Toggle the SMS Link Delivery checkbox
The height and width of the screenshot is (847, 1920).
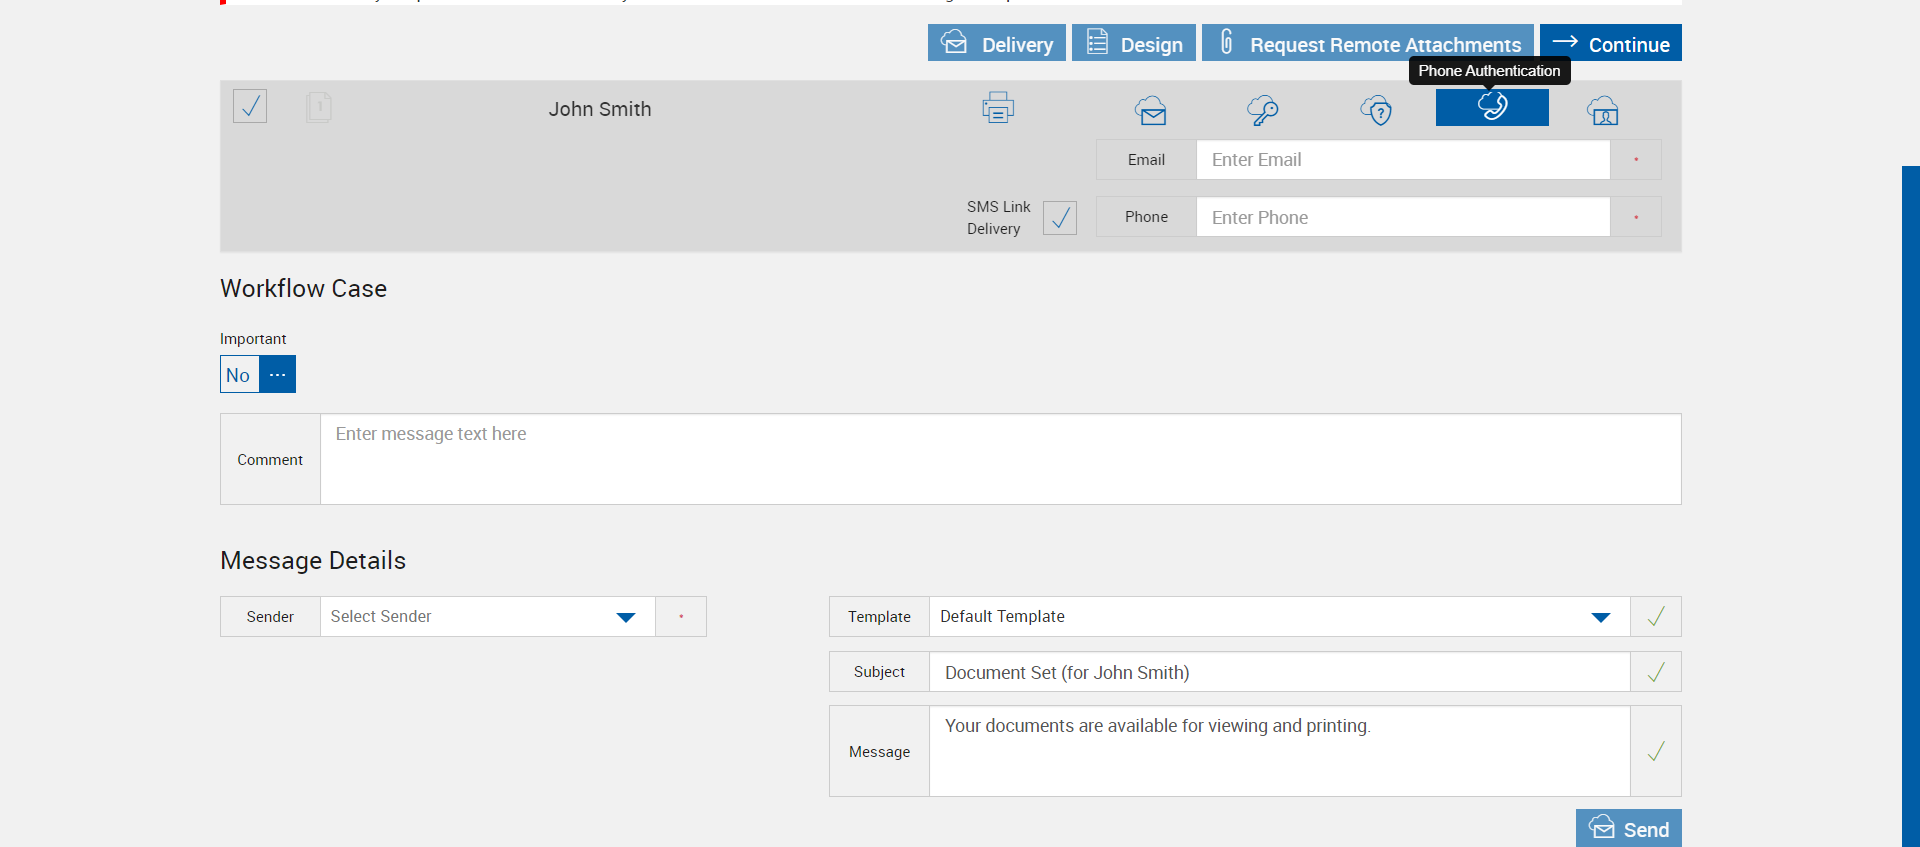[x=1060, y=217]
